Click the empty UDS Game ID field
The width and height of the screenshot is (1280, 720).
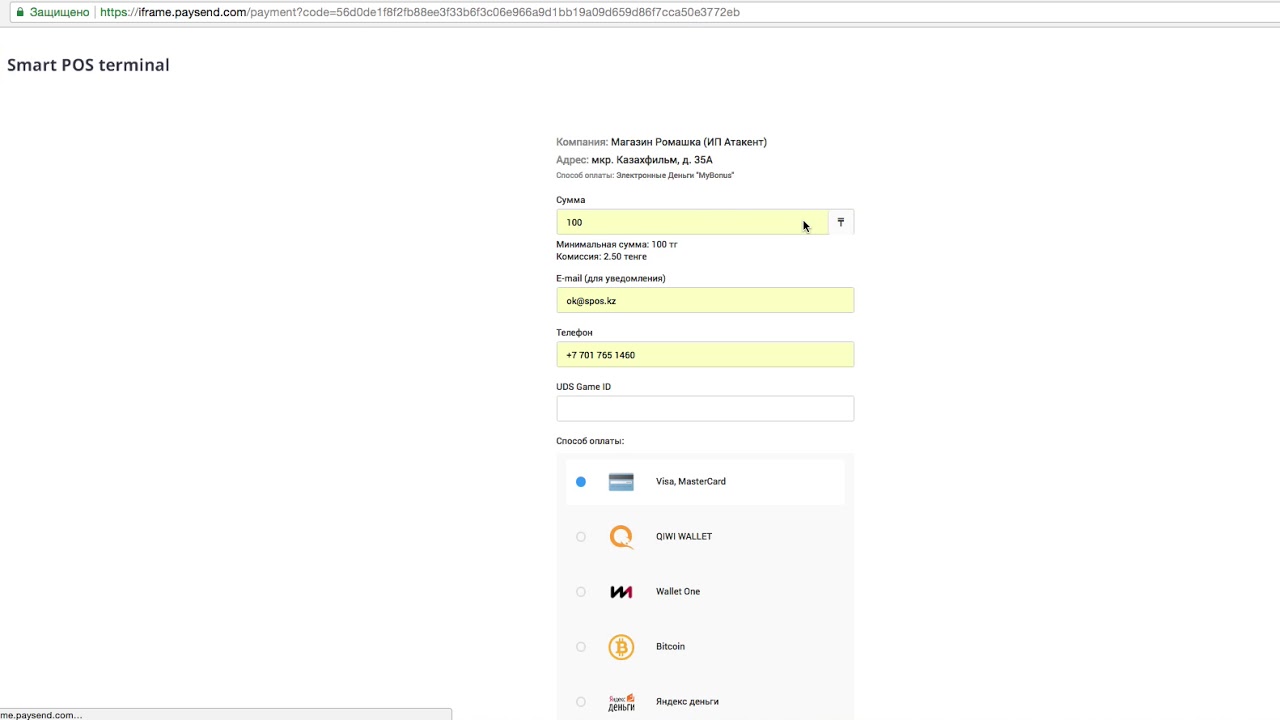point(705,408)
